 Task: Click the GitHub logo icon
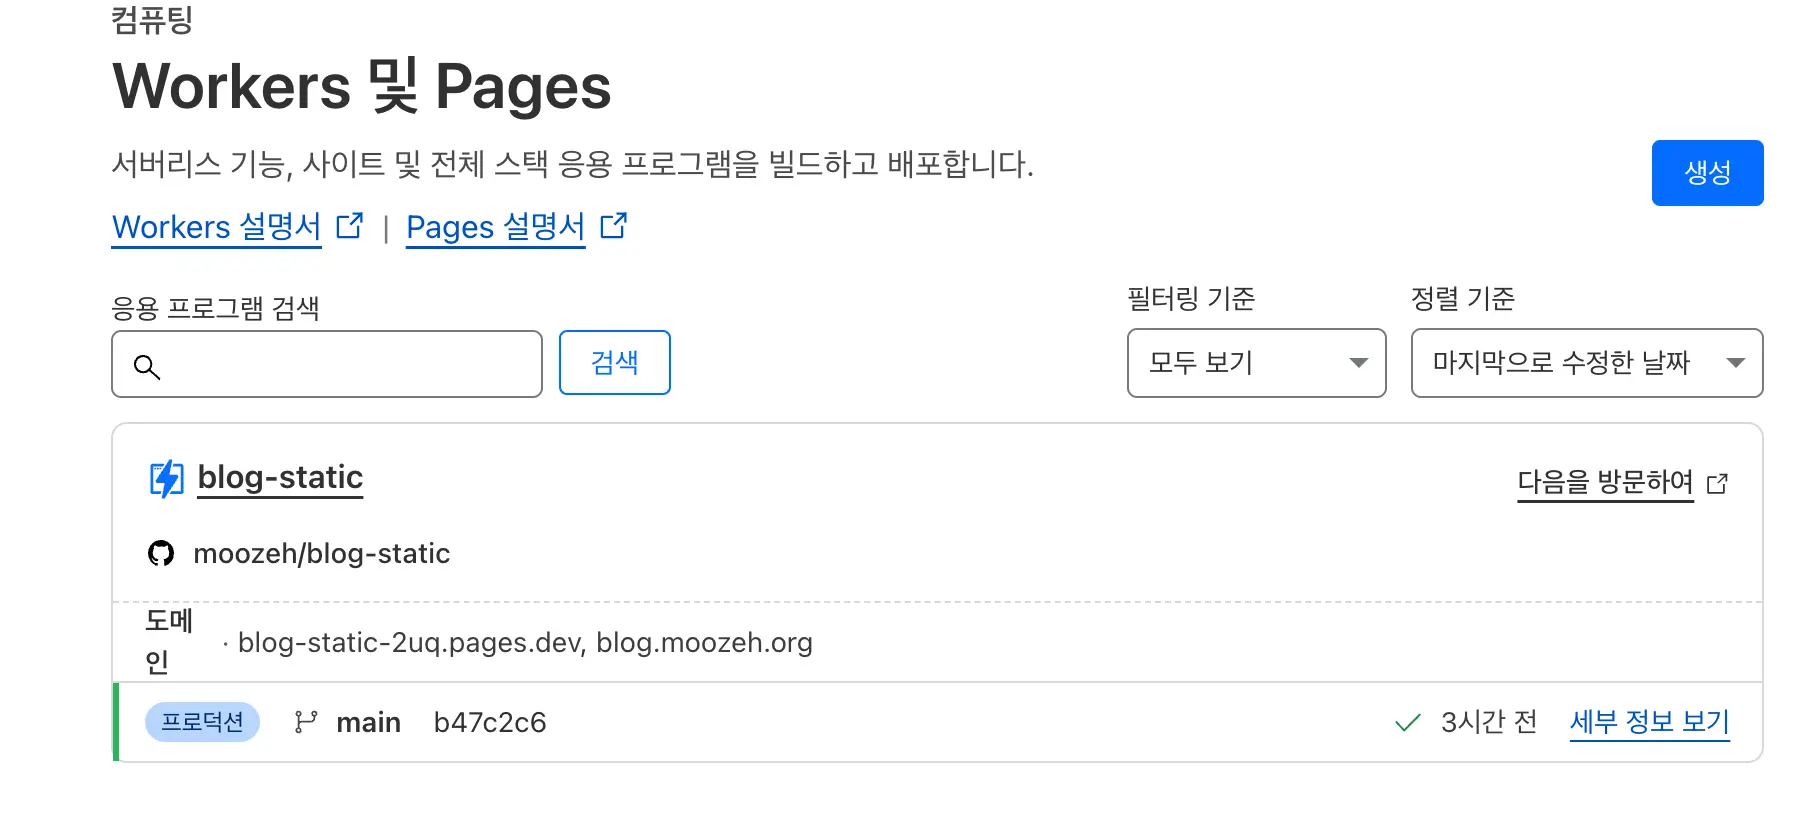pyautogui.click(x=161, y=553)
